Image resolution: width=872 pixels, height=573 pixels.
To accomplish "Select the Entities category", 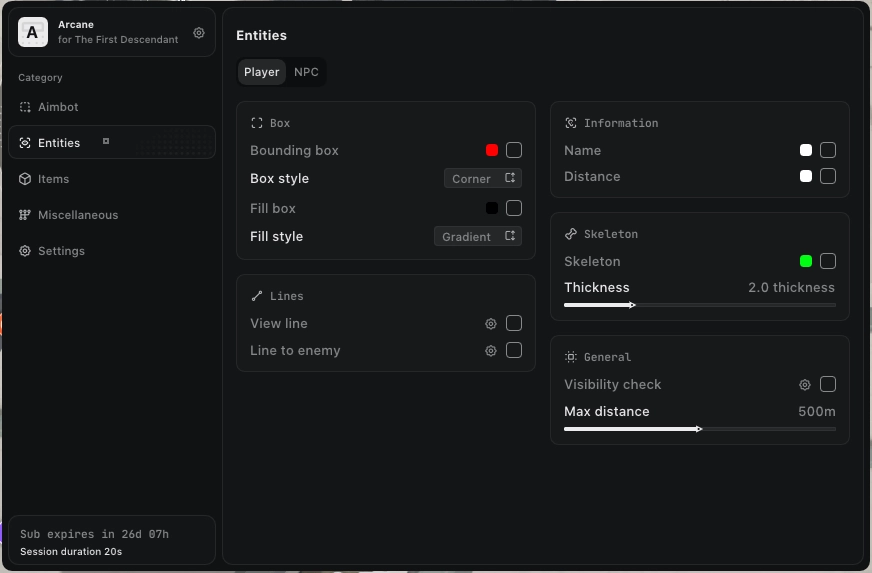I will tap(112, 142).
